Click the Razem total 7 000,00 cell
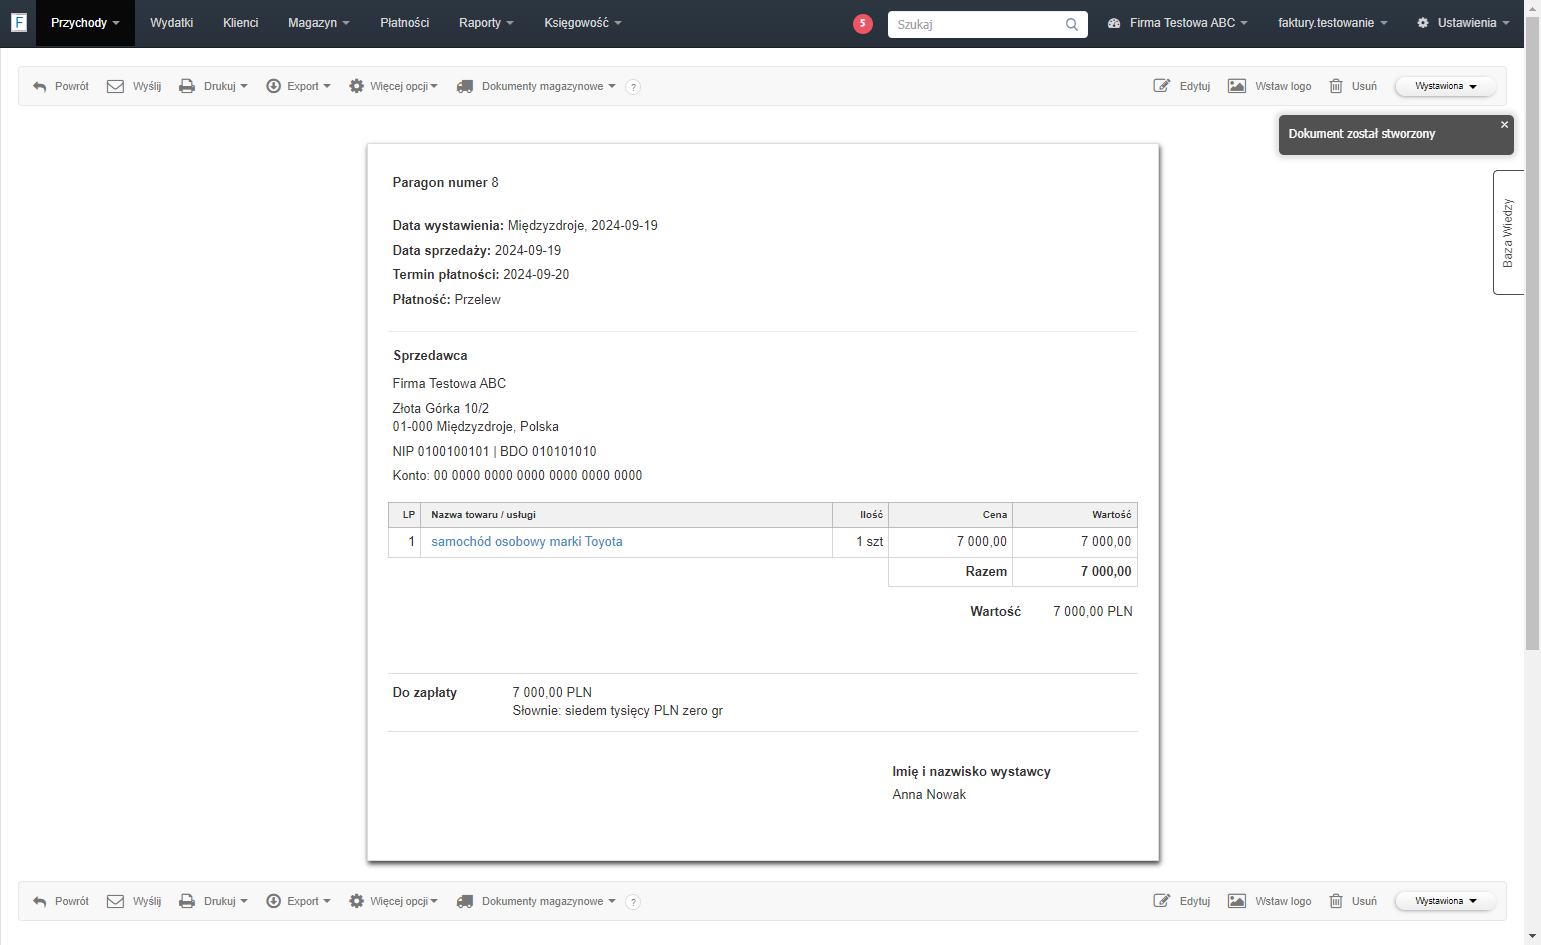1541x945 pixels. click(x=1075, y=571)
